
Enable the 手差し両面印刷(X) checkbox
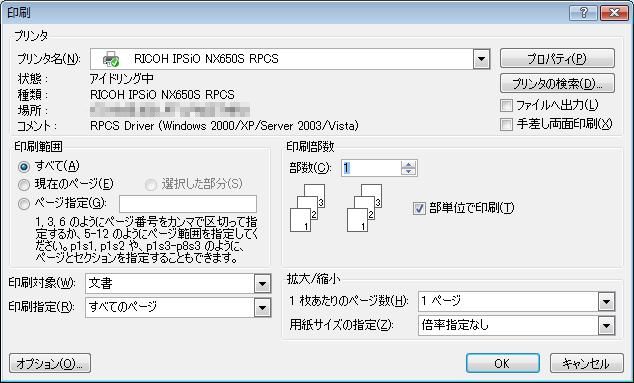[506, 124]
